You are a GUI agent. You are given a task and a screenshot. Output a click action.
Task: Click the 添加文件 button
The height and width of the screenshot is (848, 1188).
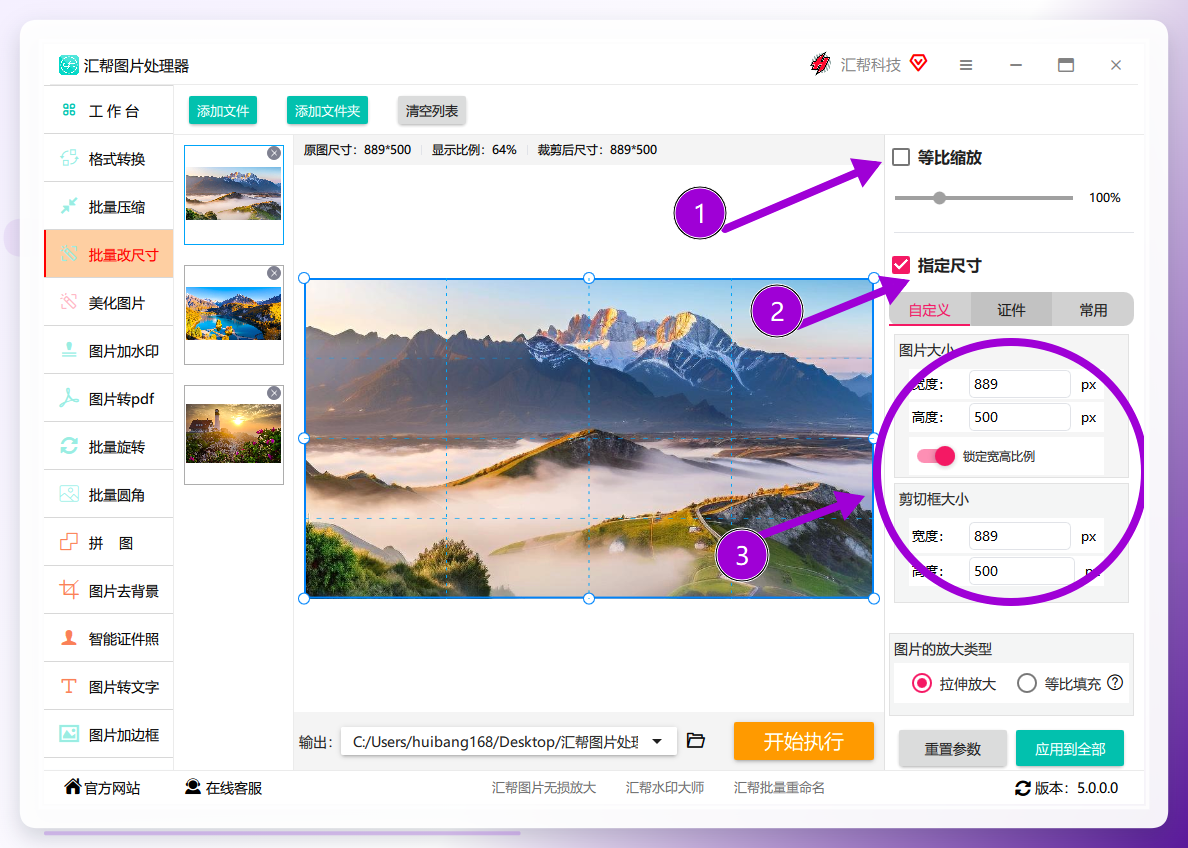pos(223,111)
